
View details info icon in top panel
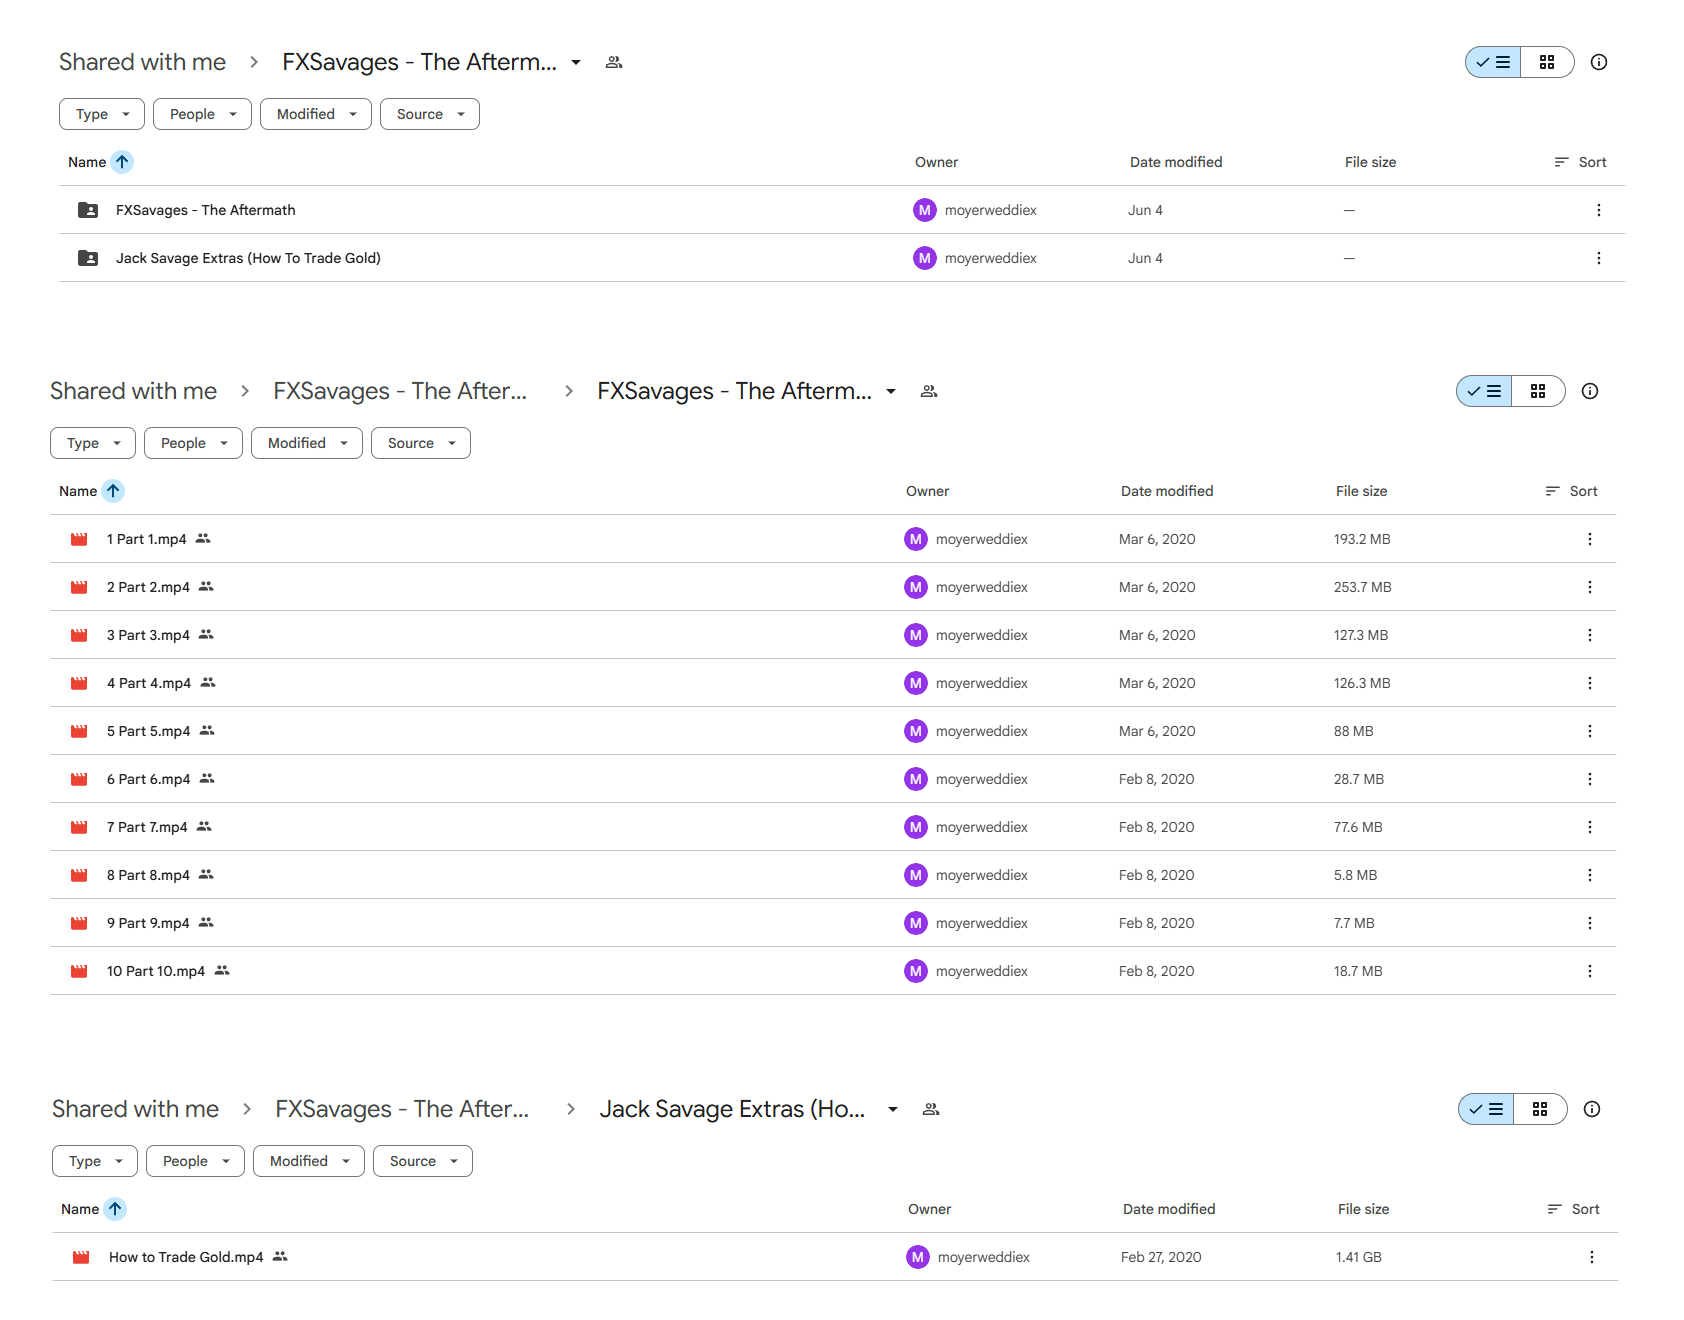[x=1599, y=62]
